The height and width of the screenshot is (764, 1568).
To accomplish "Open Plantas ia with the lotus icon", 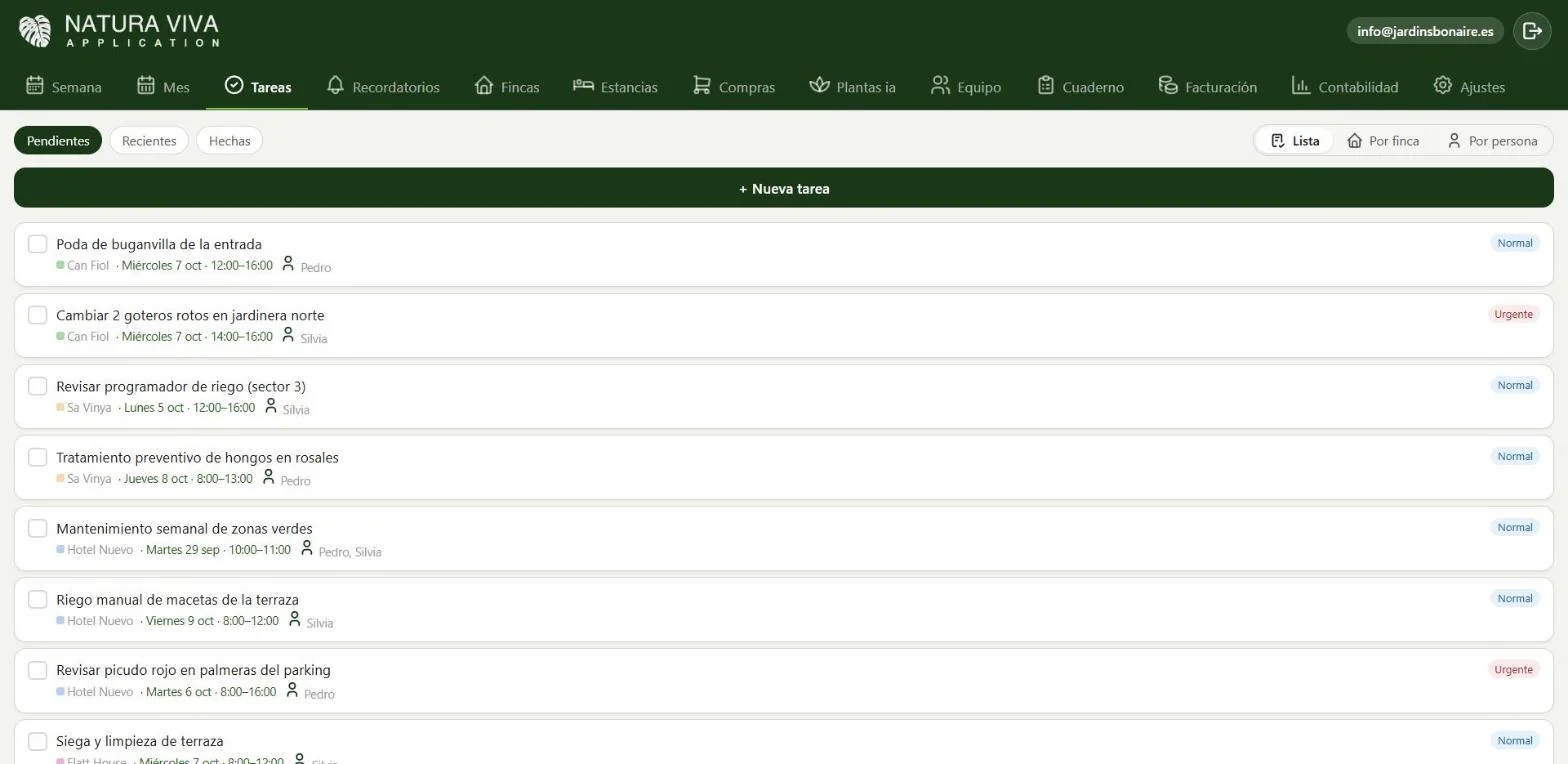I will click(x=852, y=87).
